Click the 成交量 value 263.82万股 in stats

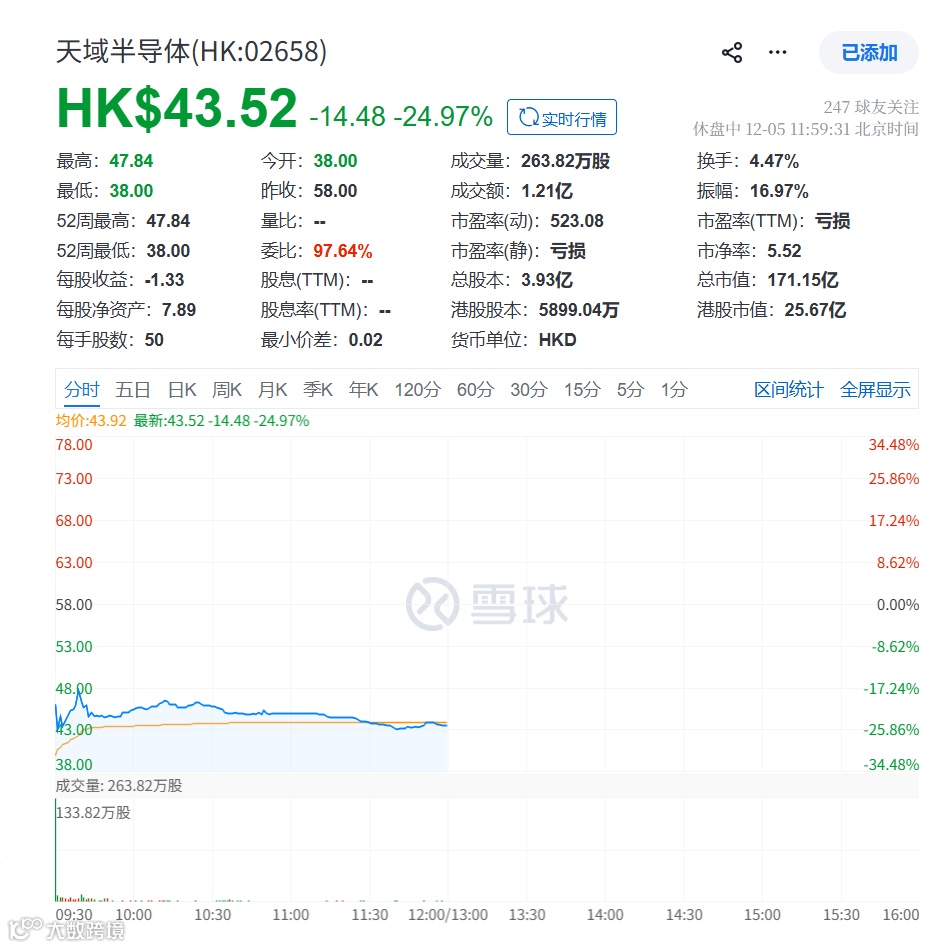coord(565,161)
